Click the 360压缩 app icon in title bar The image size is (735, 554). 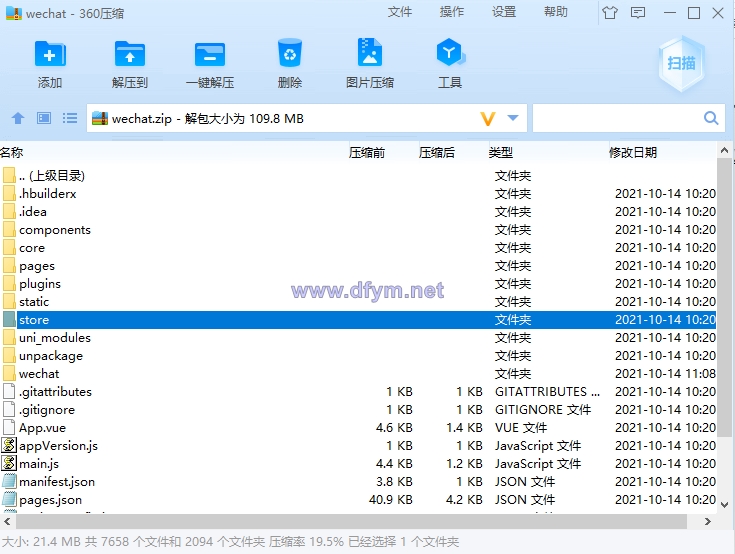tap(14, 13)
